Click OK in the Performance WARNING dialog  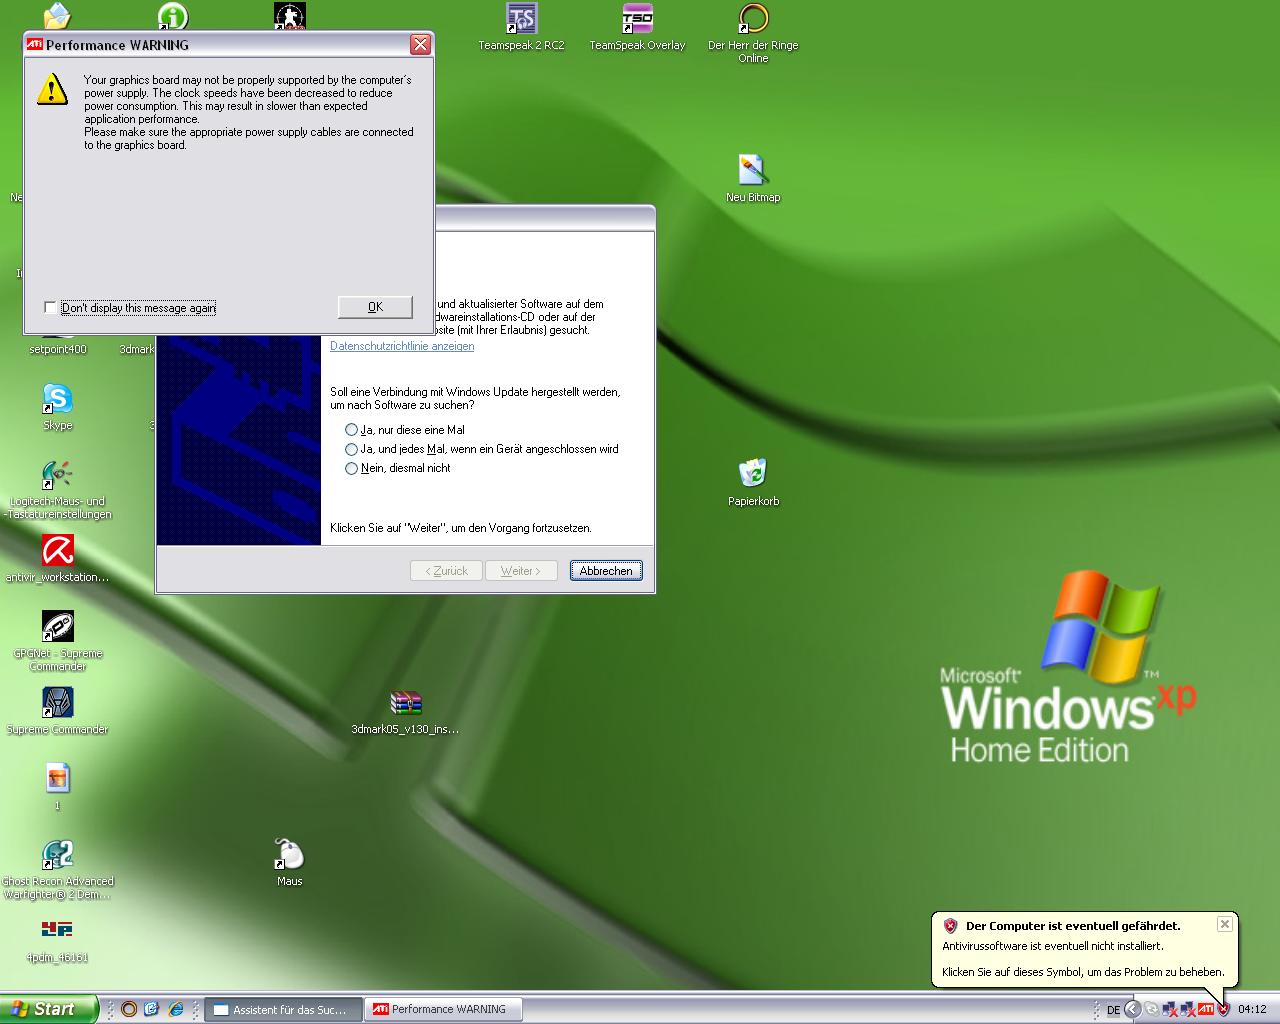pyautogui.click(x=375, y=307)
